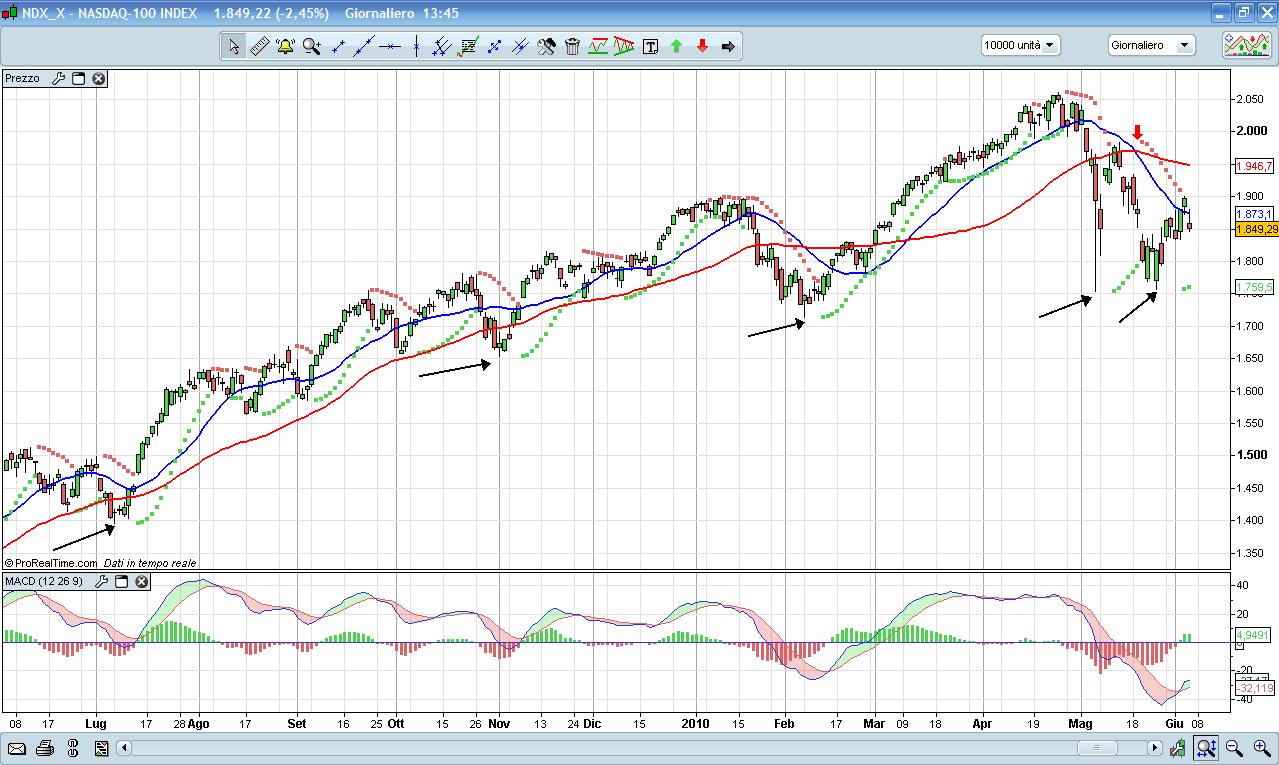The image size is (1279, 765).
Task: Open Prezzo panel wrench settings
Action: click(x=57, y=78)
